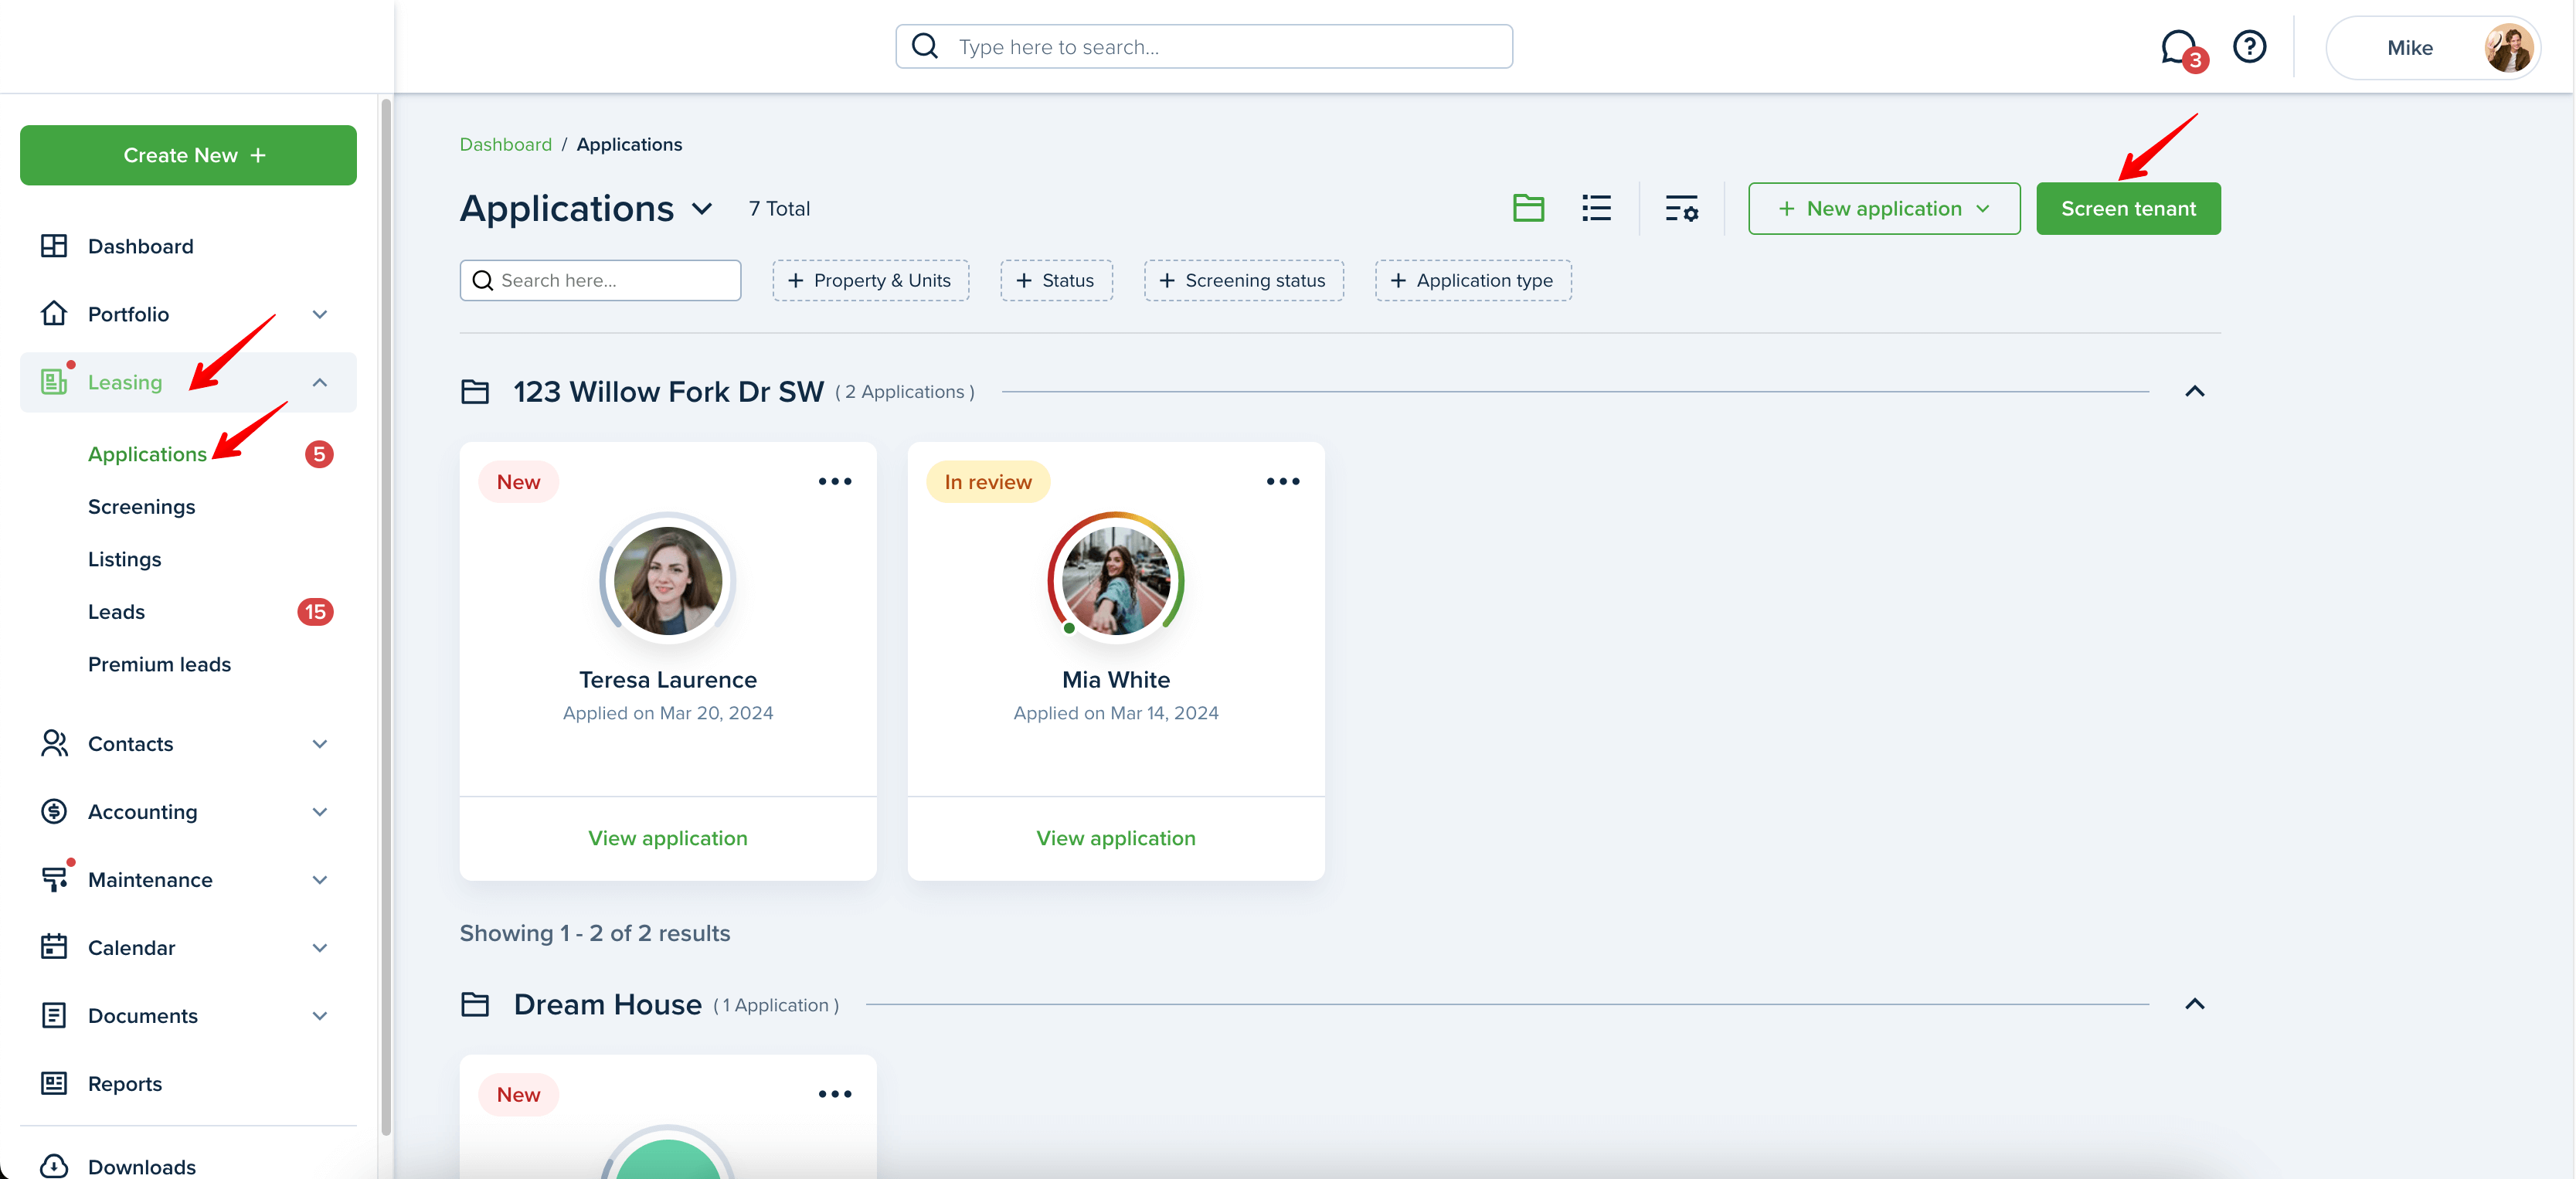Open the New application dropdown
2576x1179 pixels.
tap(1884, 208)
